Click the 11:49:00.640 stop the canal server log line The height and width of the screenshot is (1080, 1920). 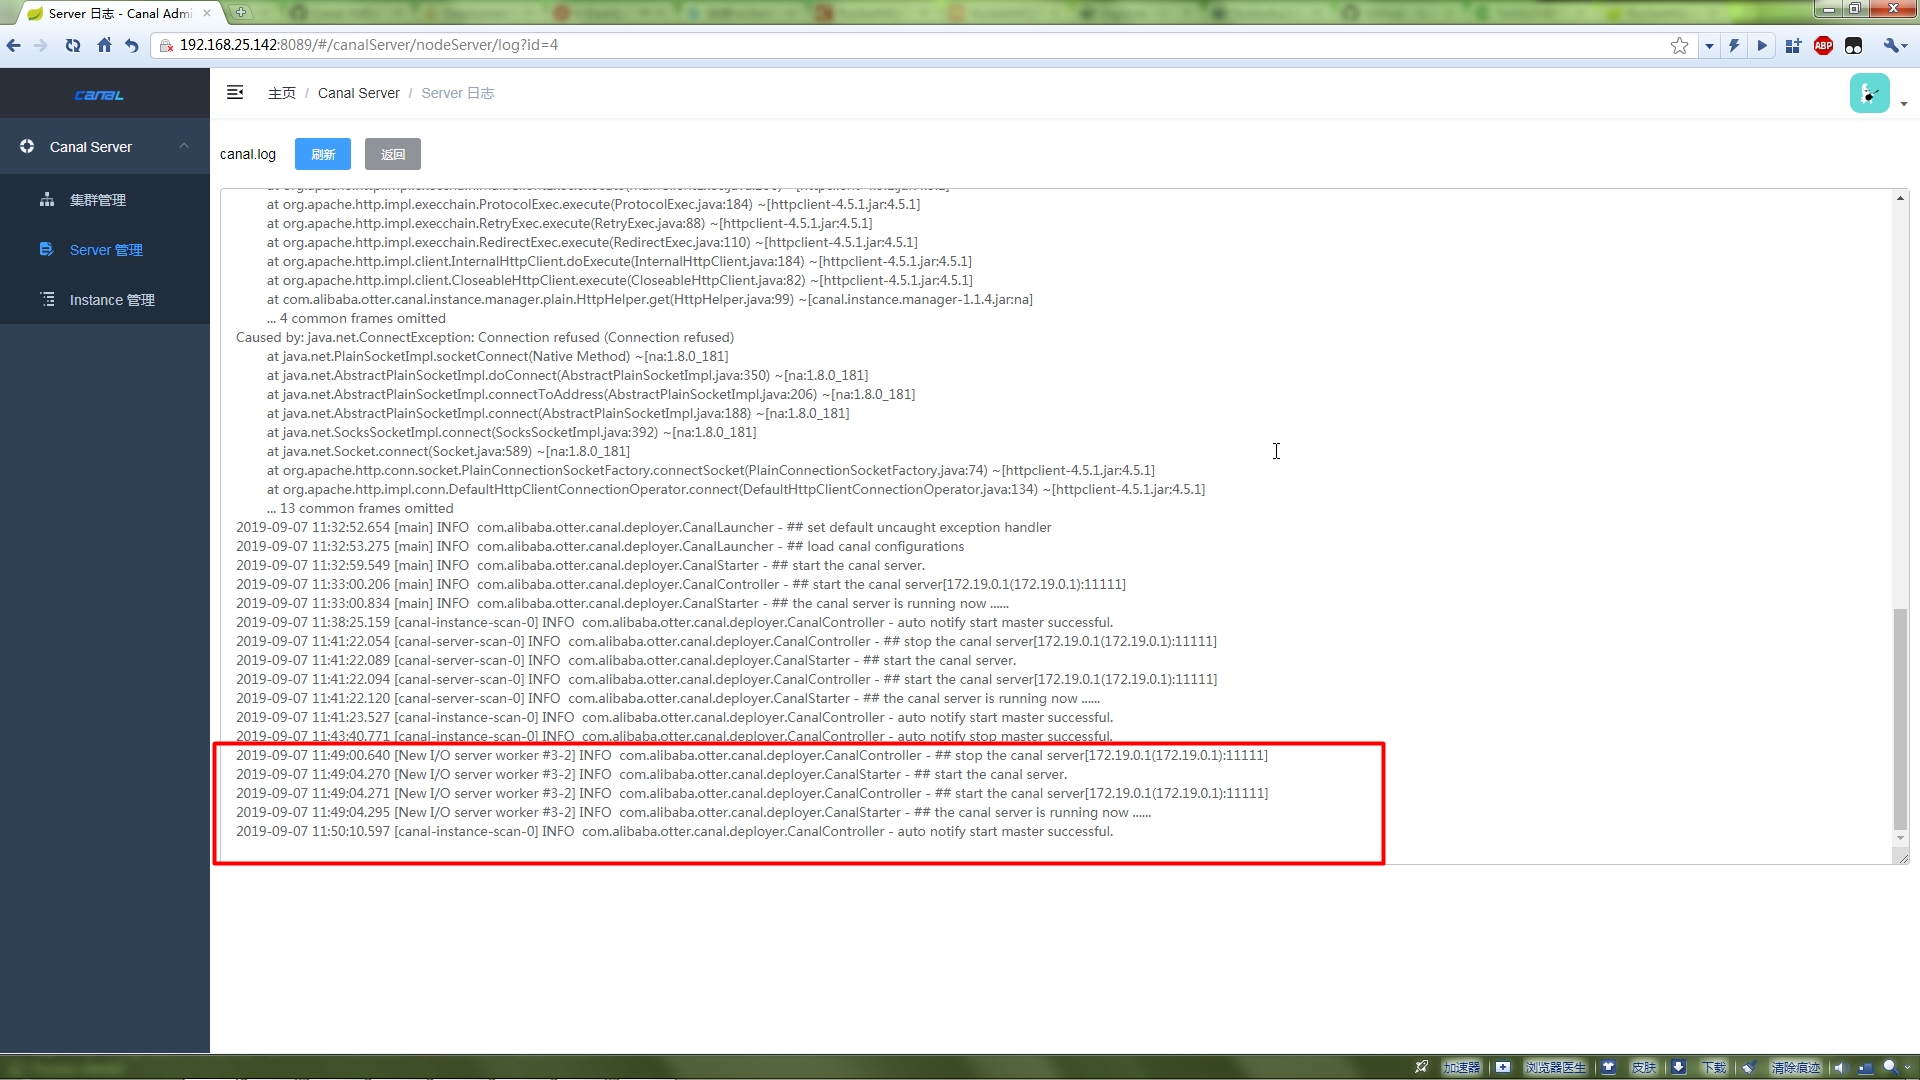coord(752,755)
